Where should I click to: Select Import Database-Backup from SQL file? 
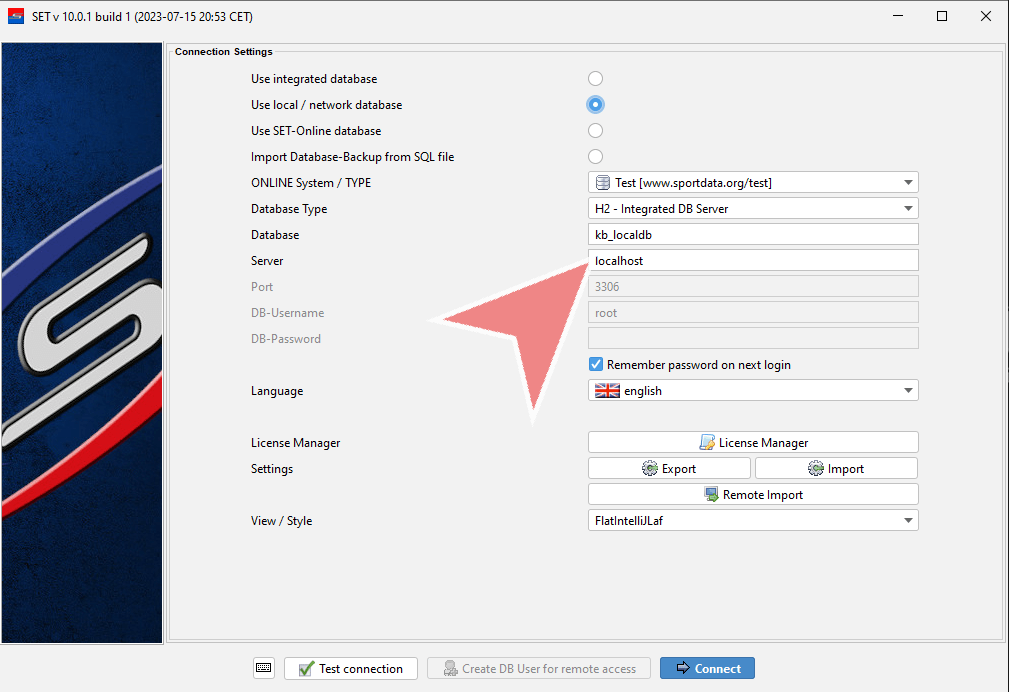(596, 157)
